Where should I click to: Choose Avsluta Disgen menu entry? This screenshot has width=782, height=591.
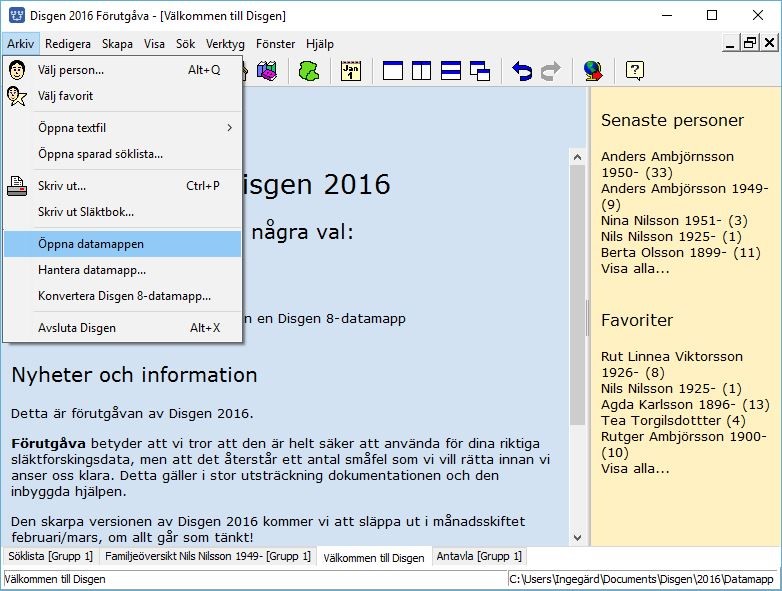(123, 328)
